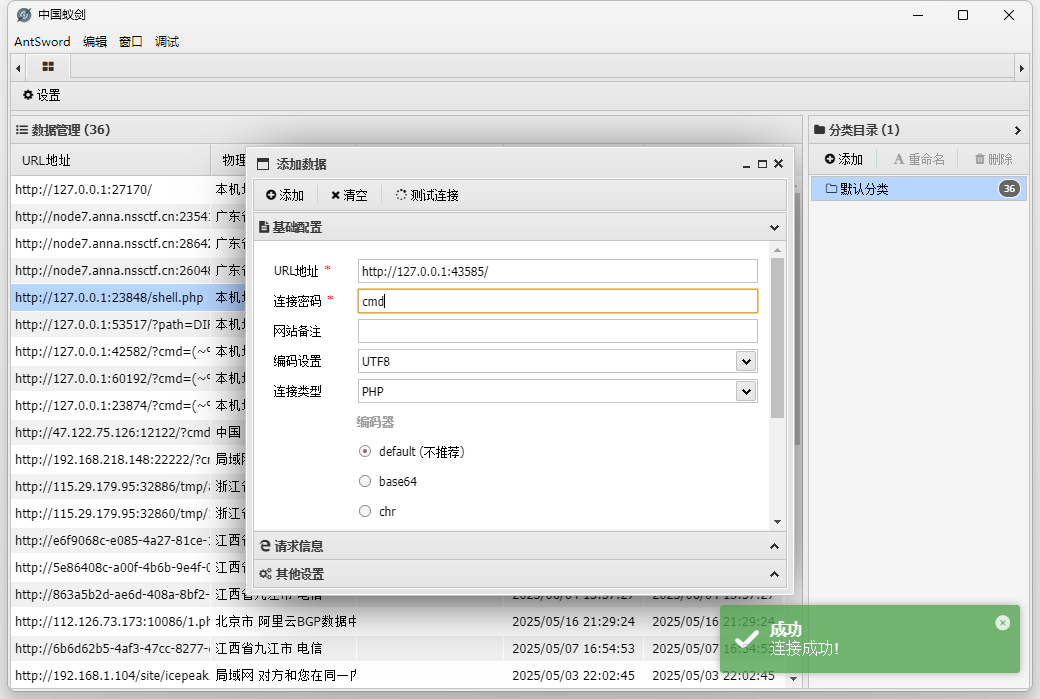1040x699 pixels.
Task: Add a new category in 分类目录
Action: point(843,159)
